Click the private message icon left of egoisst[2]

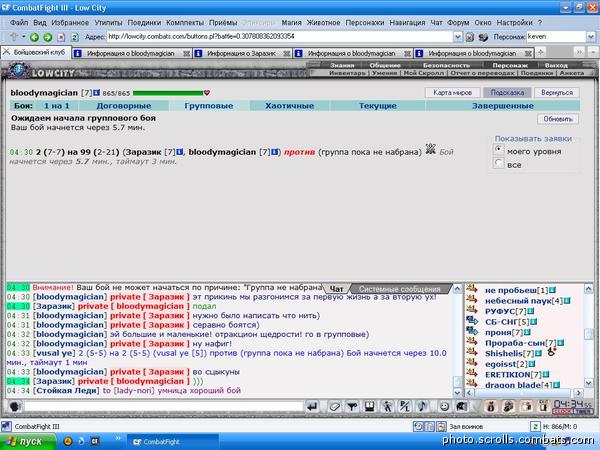472,362
